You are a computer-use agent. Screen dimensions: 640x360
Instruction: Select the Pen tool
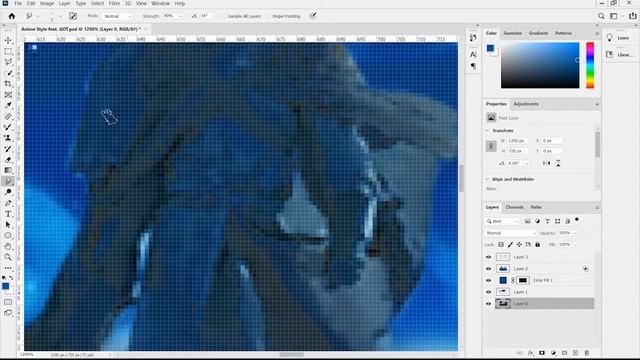pyautogui.click(x=8, y=203)
